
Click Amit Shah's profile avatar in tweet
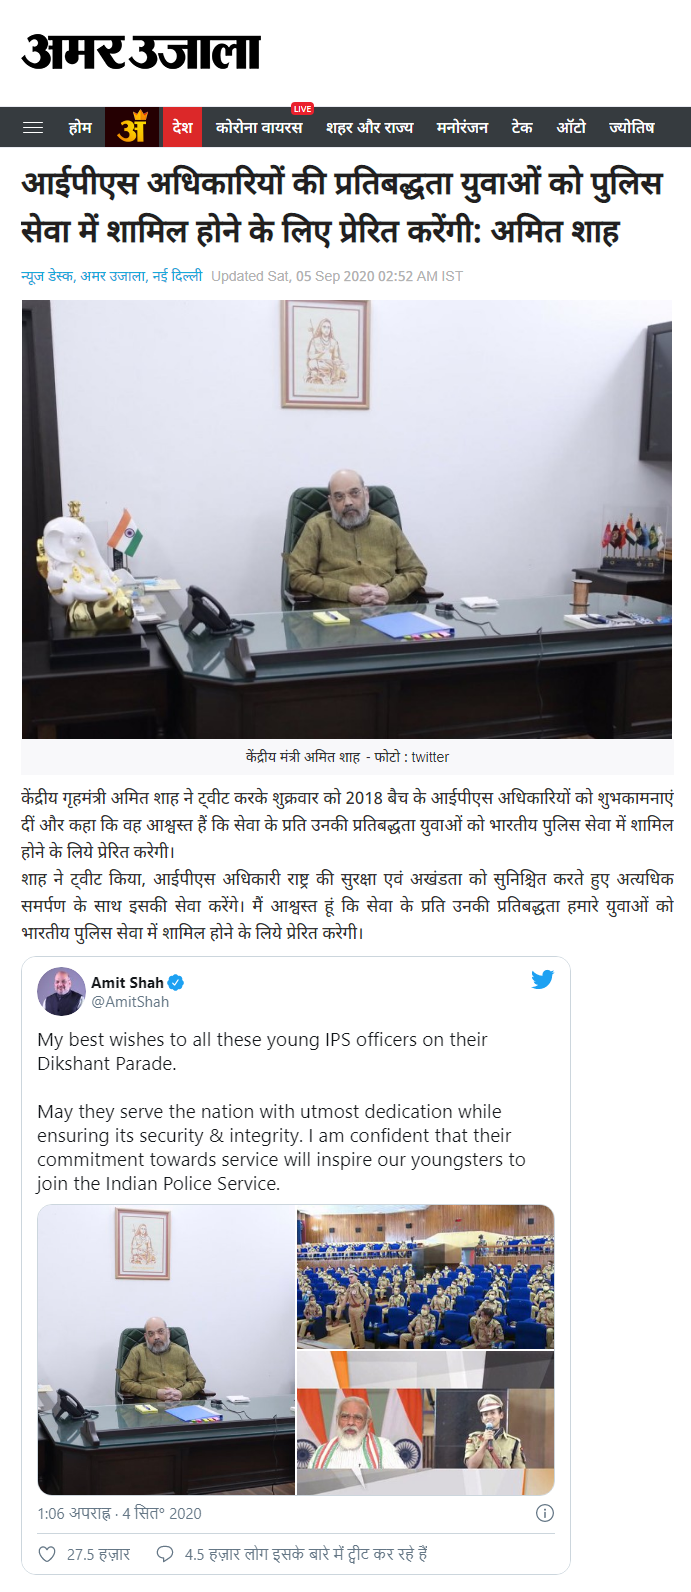click(61, 991)
